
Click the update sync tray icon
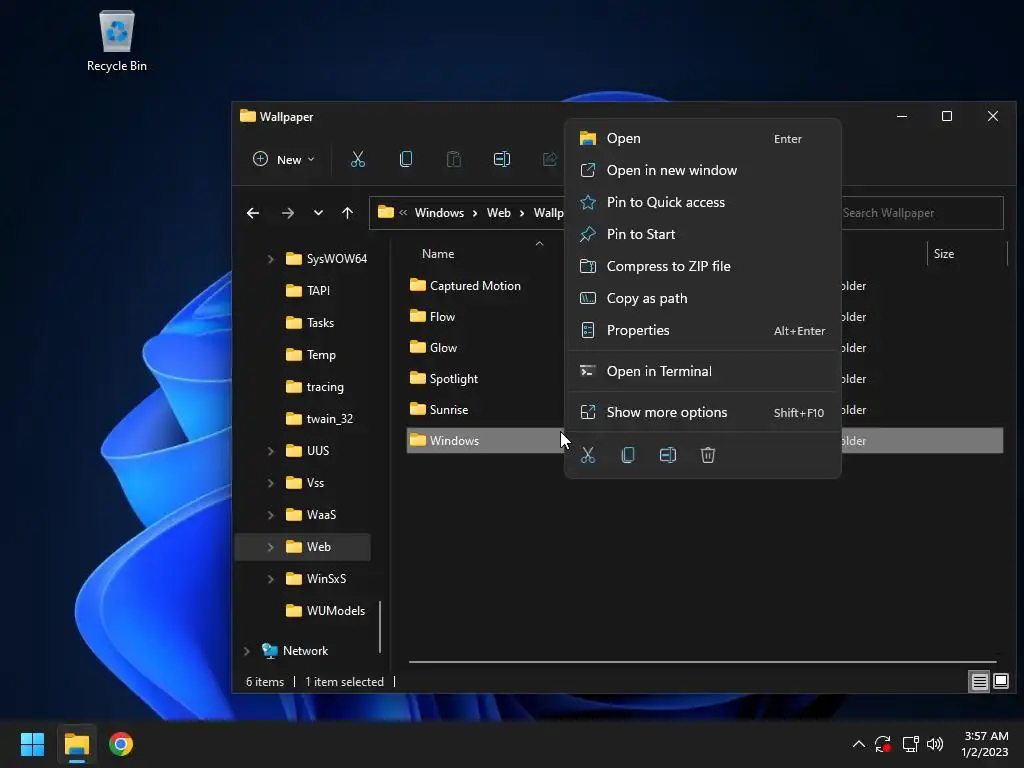883,744
